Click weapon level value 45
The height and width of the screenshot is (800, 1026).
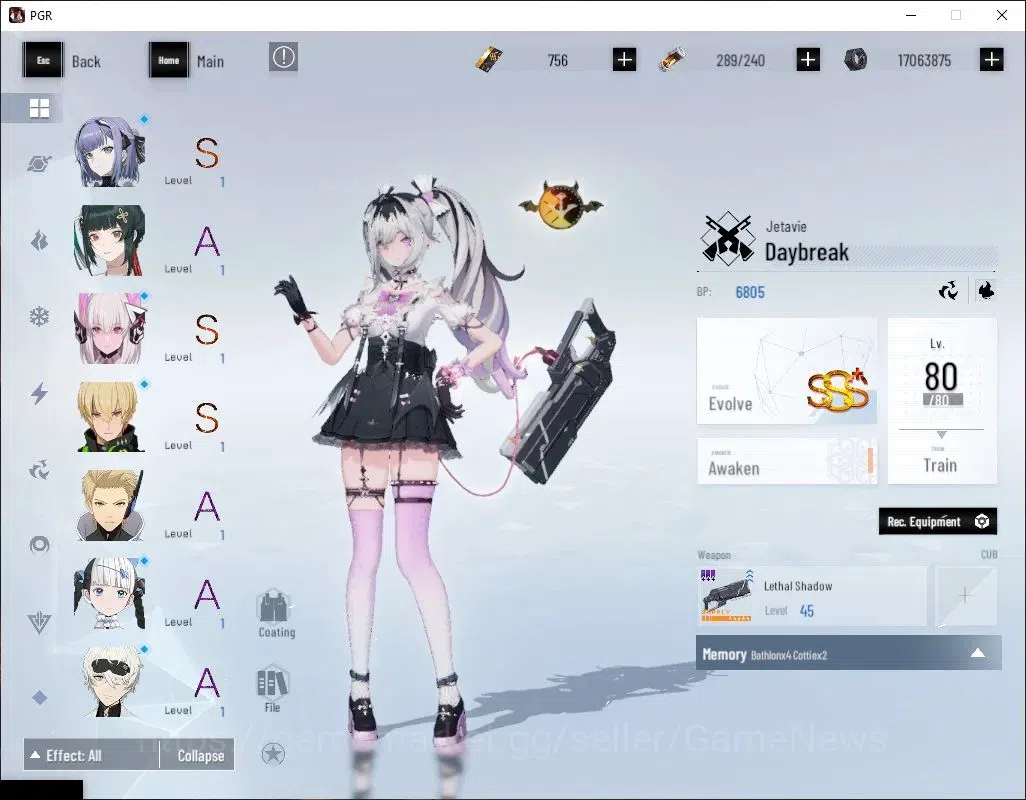pos(807,611)
